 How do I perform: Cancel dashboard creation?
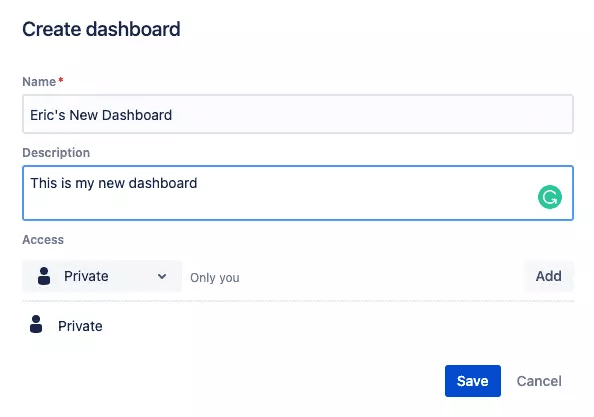tap(539, 381)
